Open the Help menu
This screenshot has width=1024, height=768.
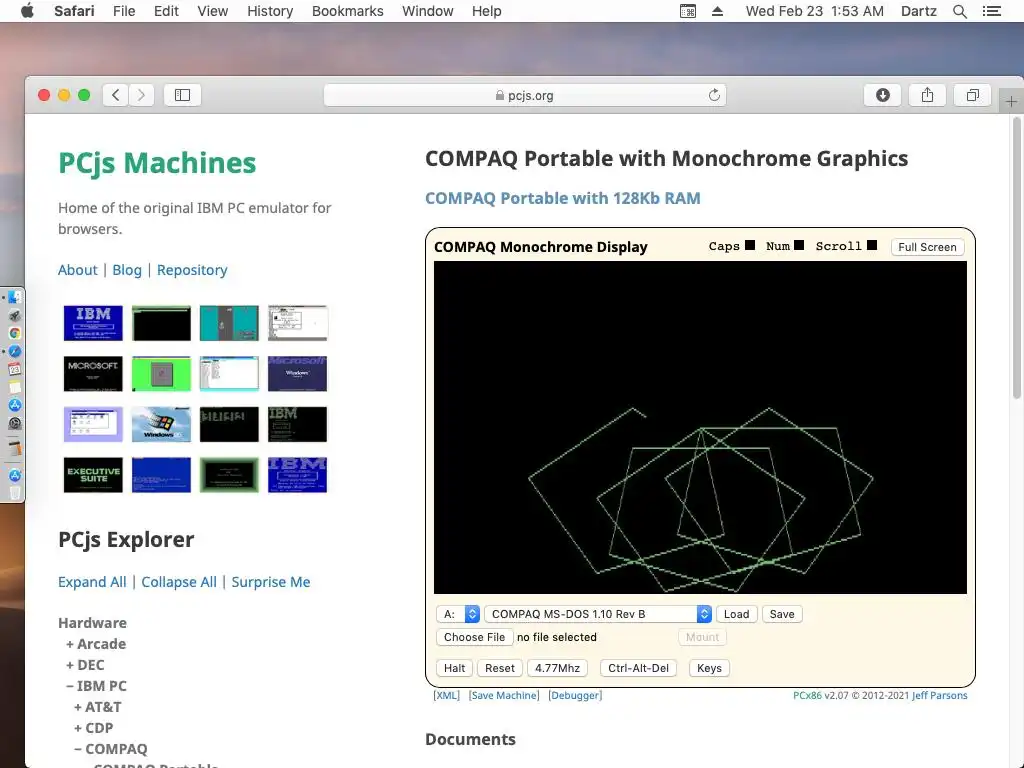487,11
